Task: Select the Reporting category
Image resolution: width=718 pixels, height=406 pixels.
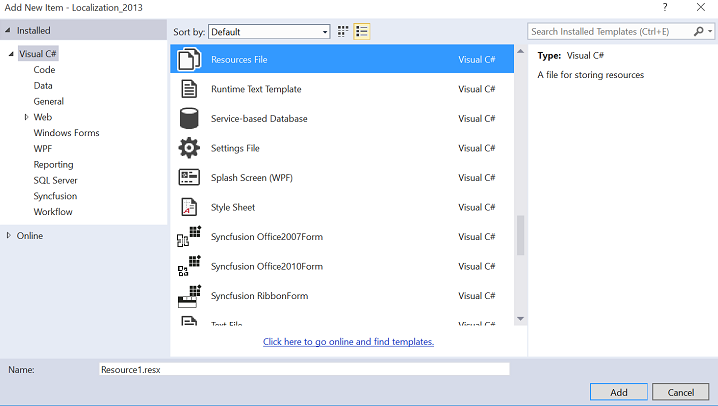Action: point(53,164)
